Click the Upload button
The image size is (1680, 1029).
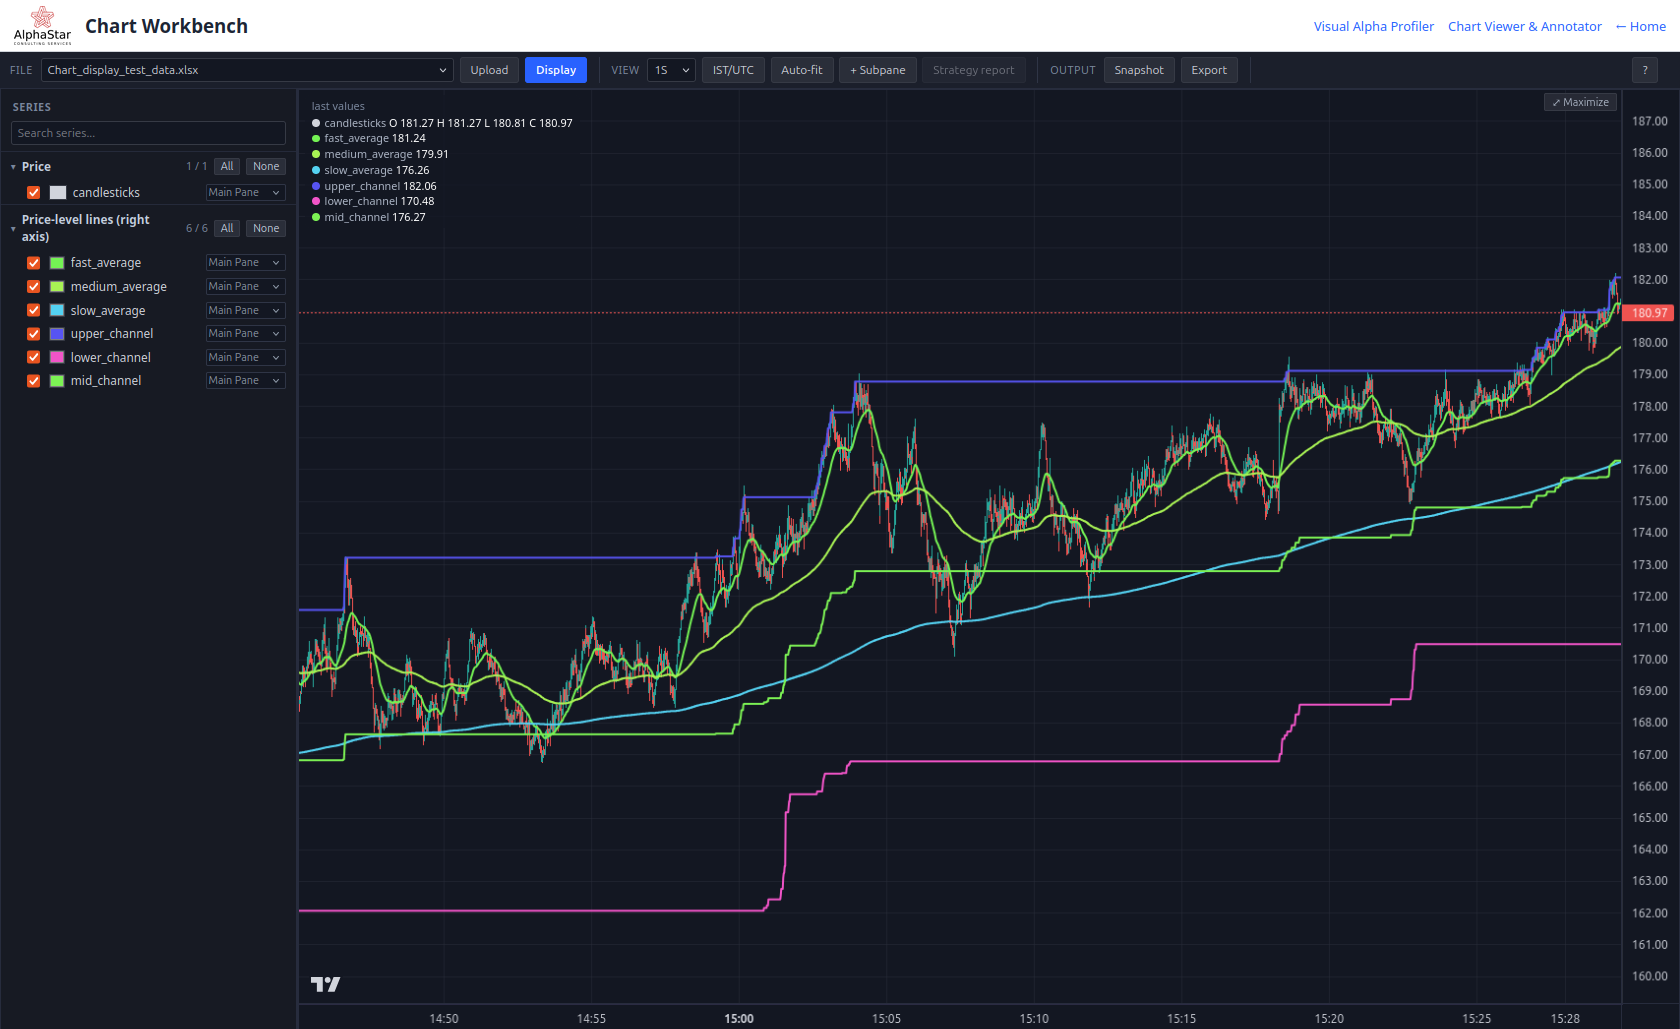click(x=489, y=70)
